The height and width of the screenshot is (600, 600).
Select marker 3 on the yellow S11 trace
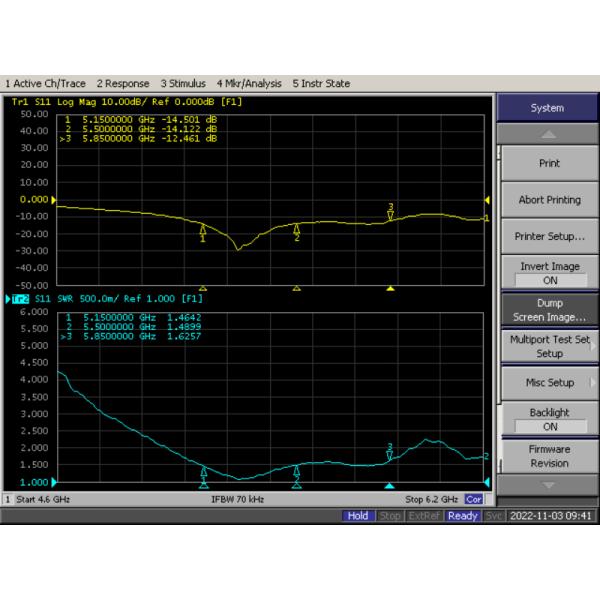(390, 211)
